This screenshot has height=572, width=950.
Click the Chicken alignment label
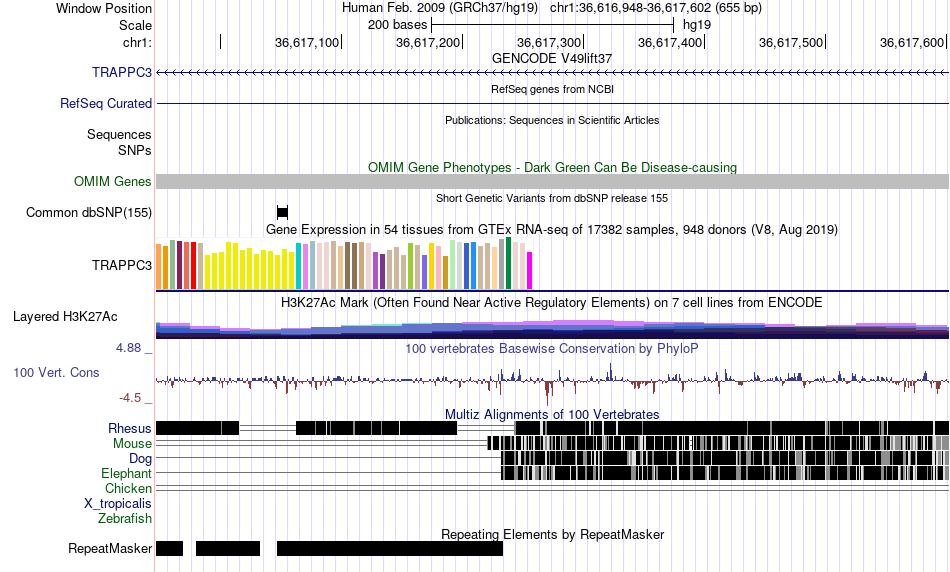click(x=128, y=488)
